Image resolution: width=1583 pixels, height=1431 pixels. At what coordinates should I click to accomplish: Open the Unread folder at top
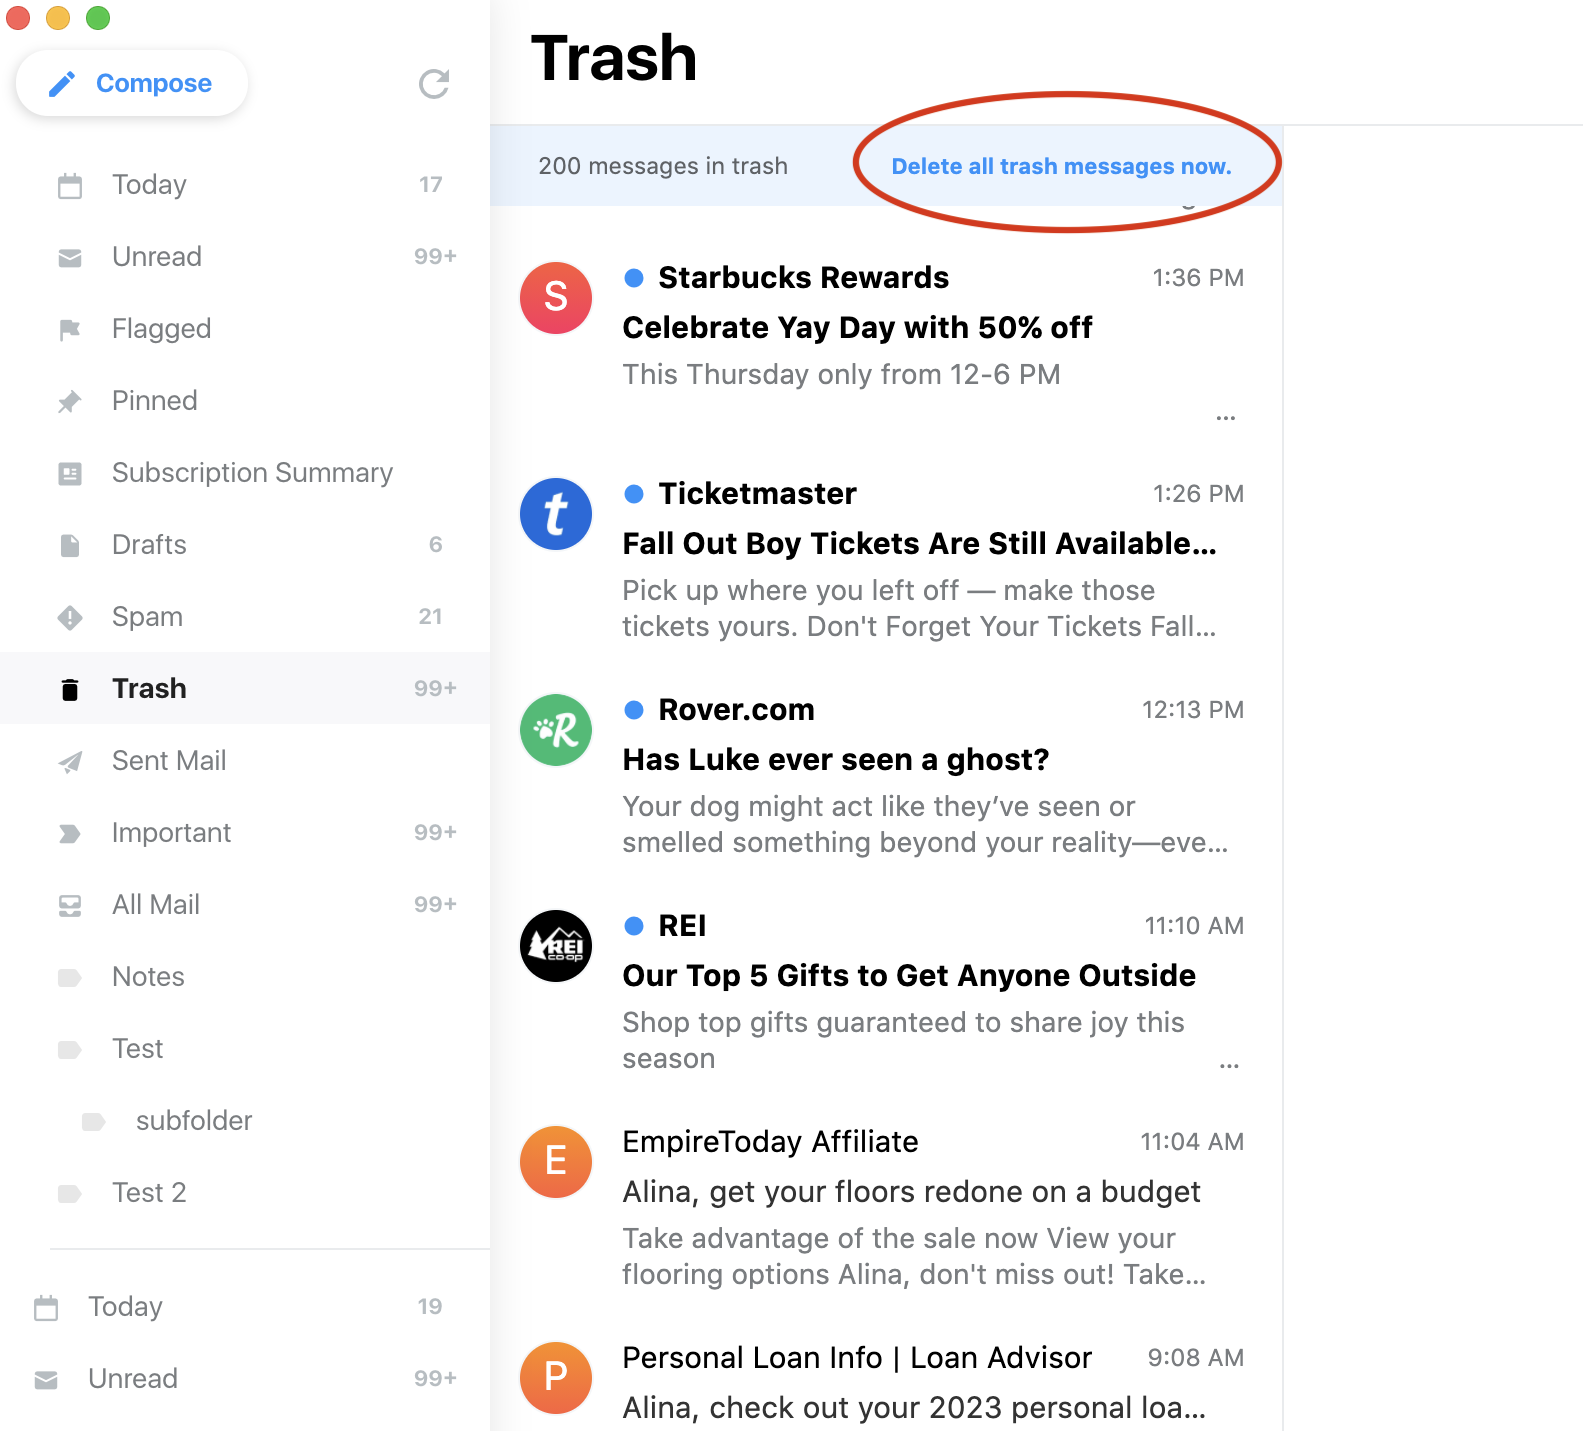tap(156, 257)
